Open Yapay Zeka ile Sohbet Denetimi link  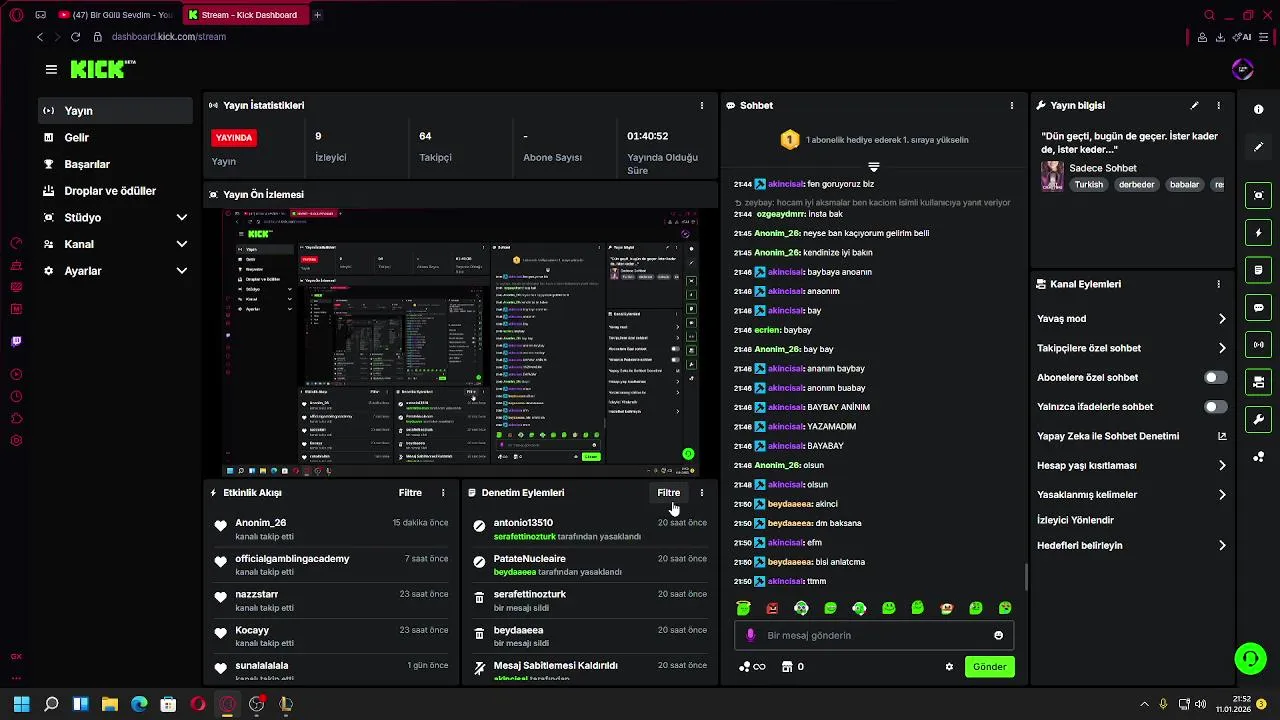tap(1131, 436)
